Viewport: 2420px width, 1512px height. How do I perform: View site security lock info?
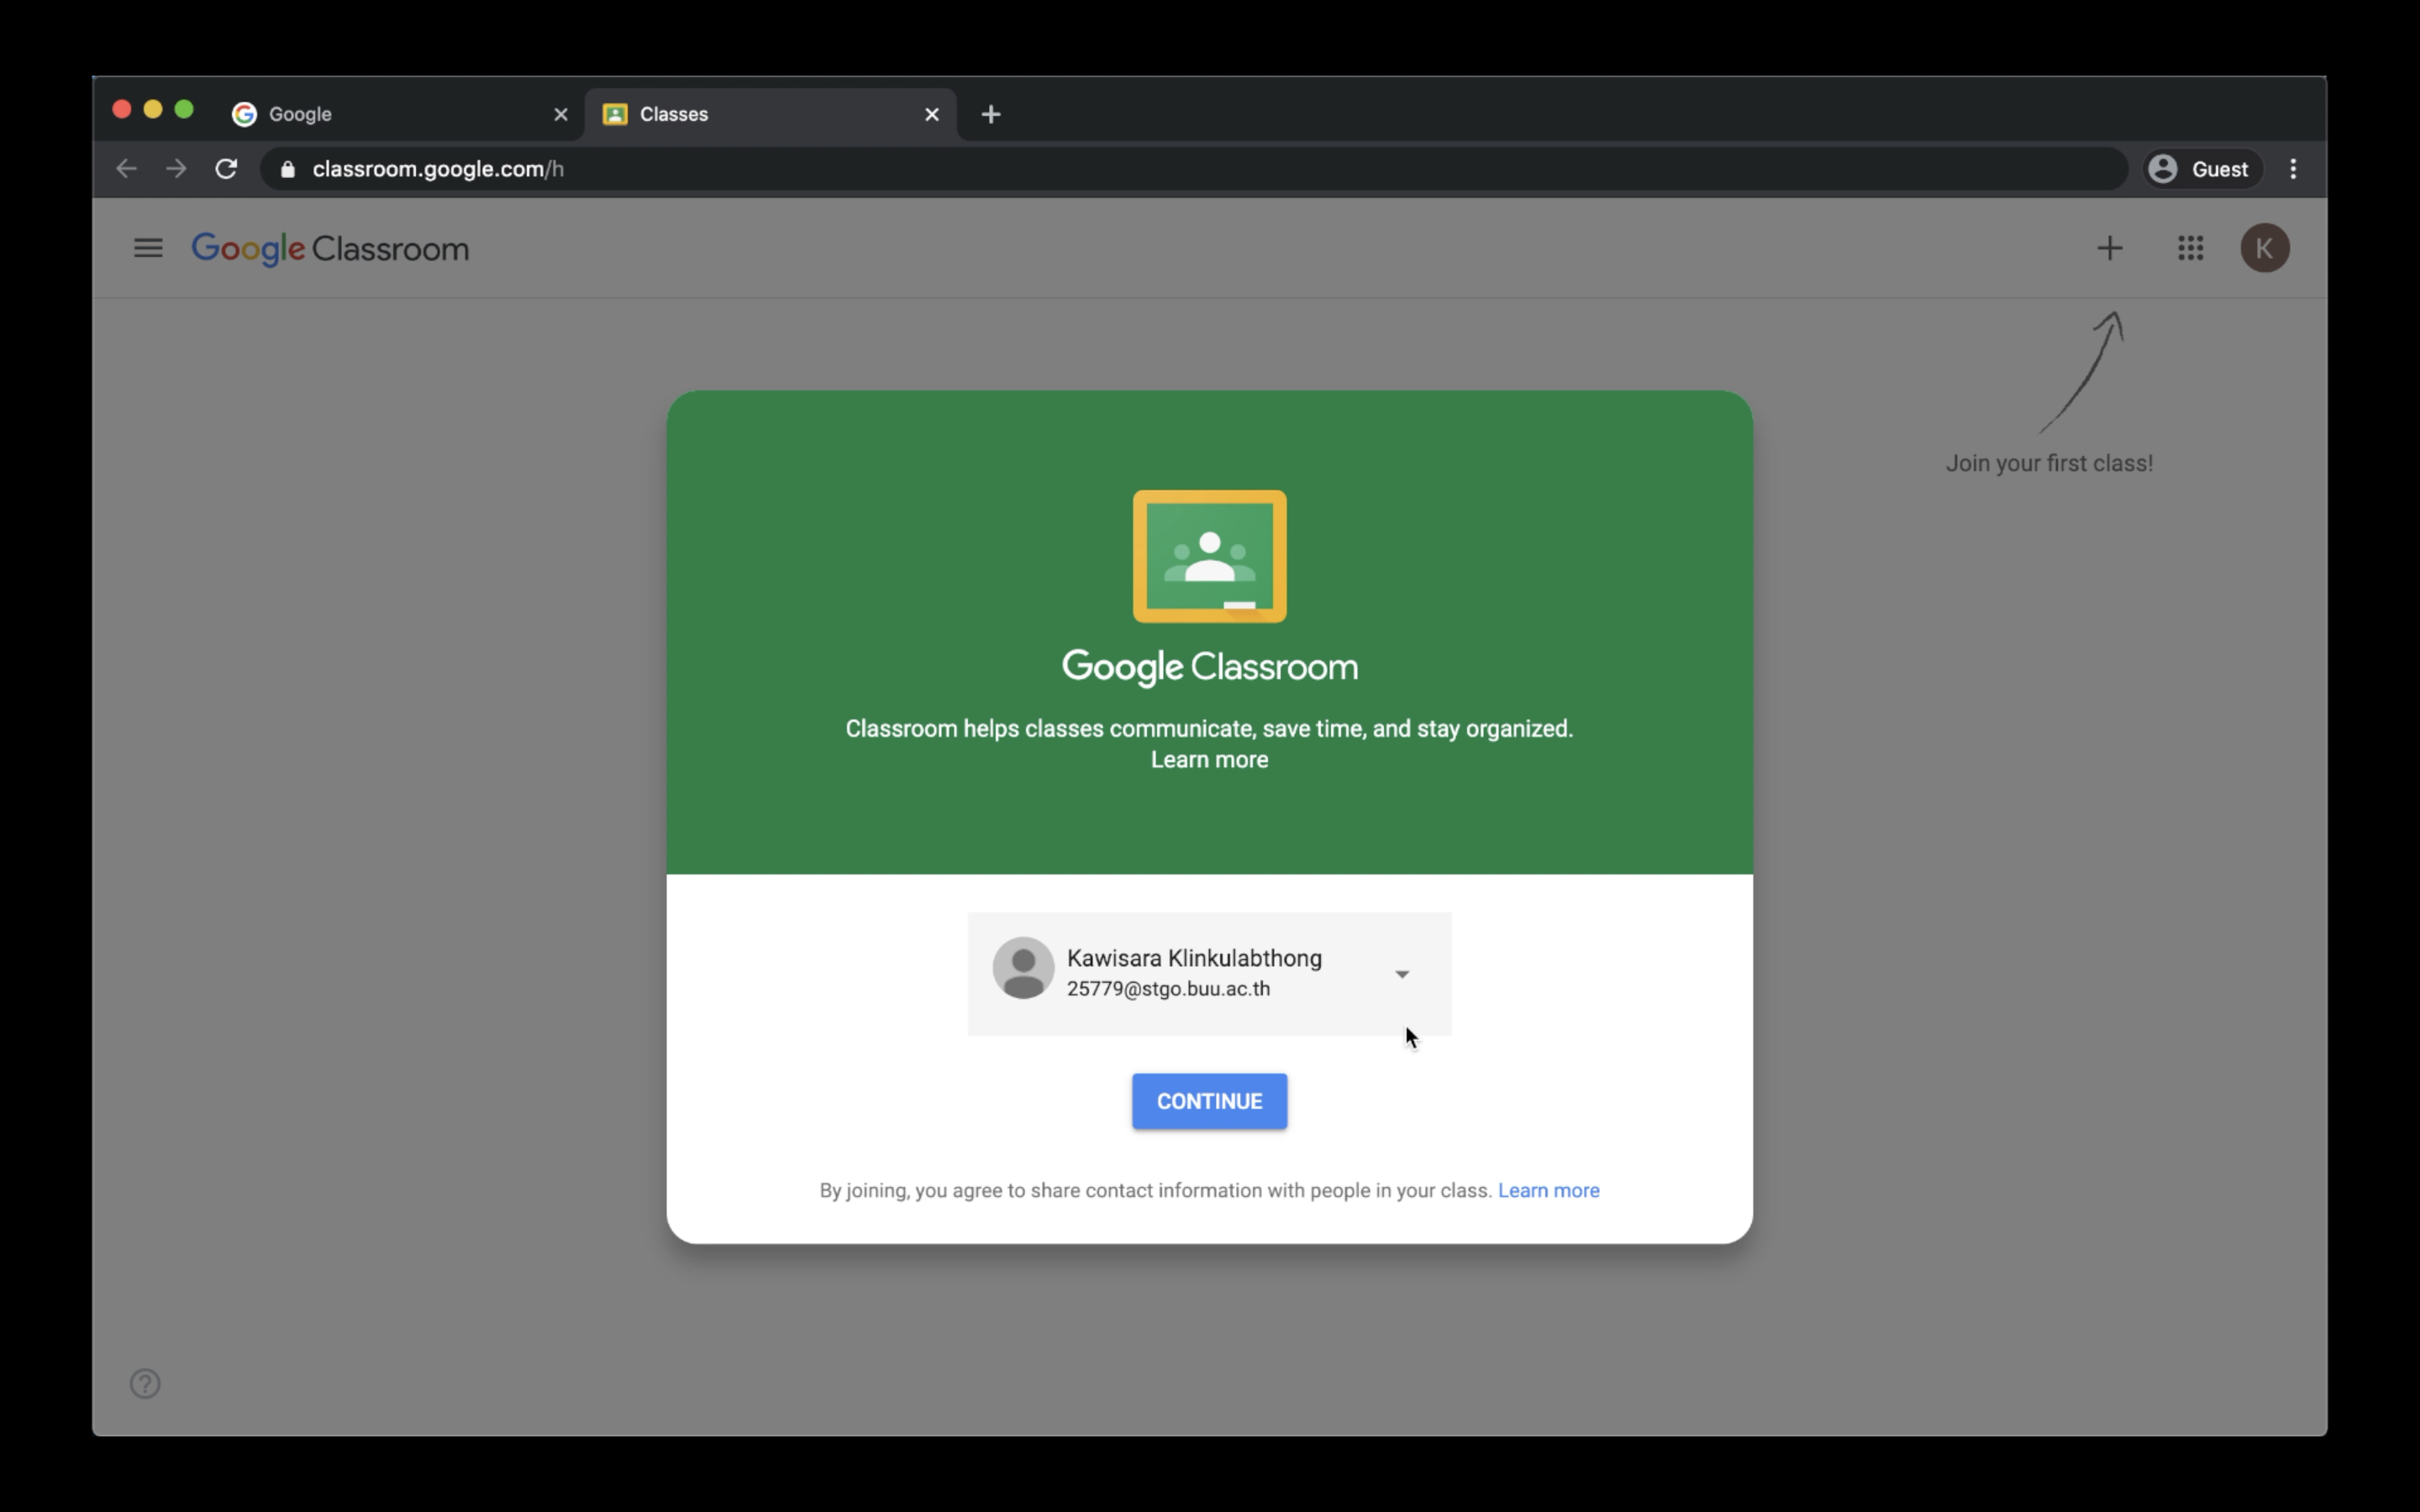(288, 169)
